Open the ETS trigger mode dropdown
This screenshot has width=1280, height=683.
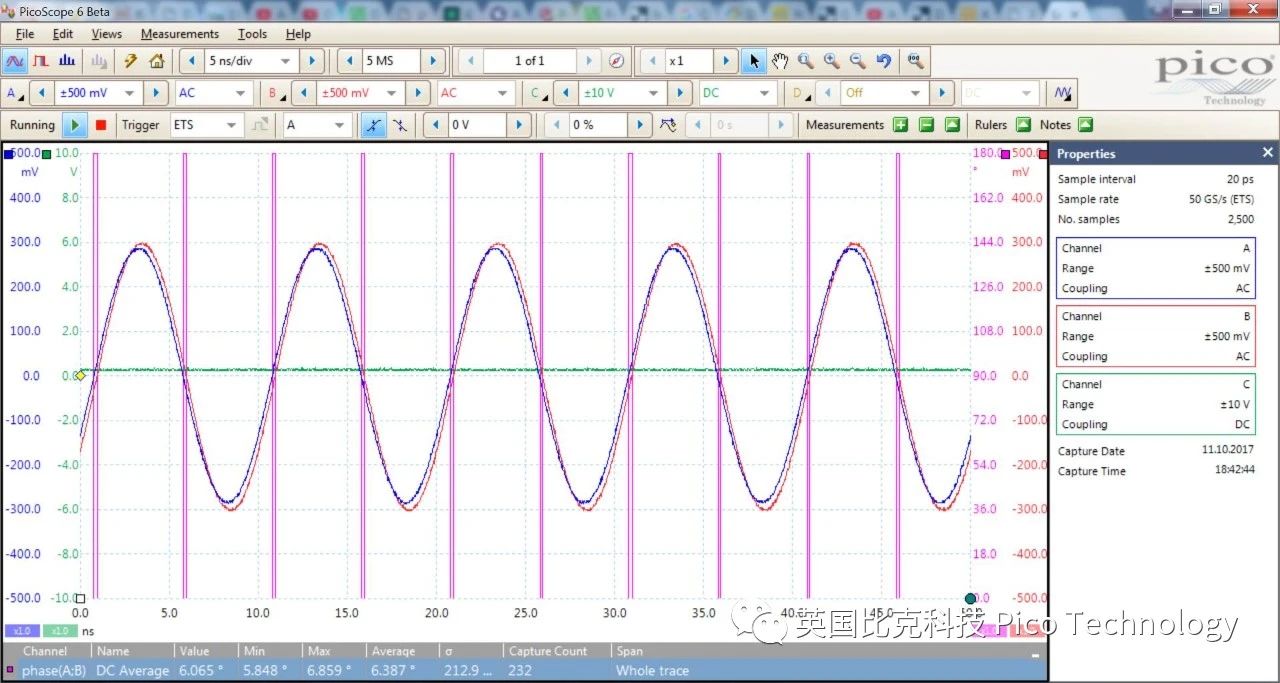(231, 125)
